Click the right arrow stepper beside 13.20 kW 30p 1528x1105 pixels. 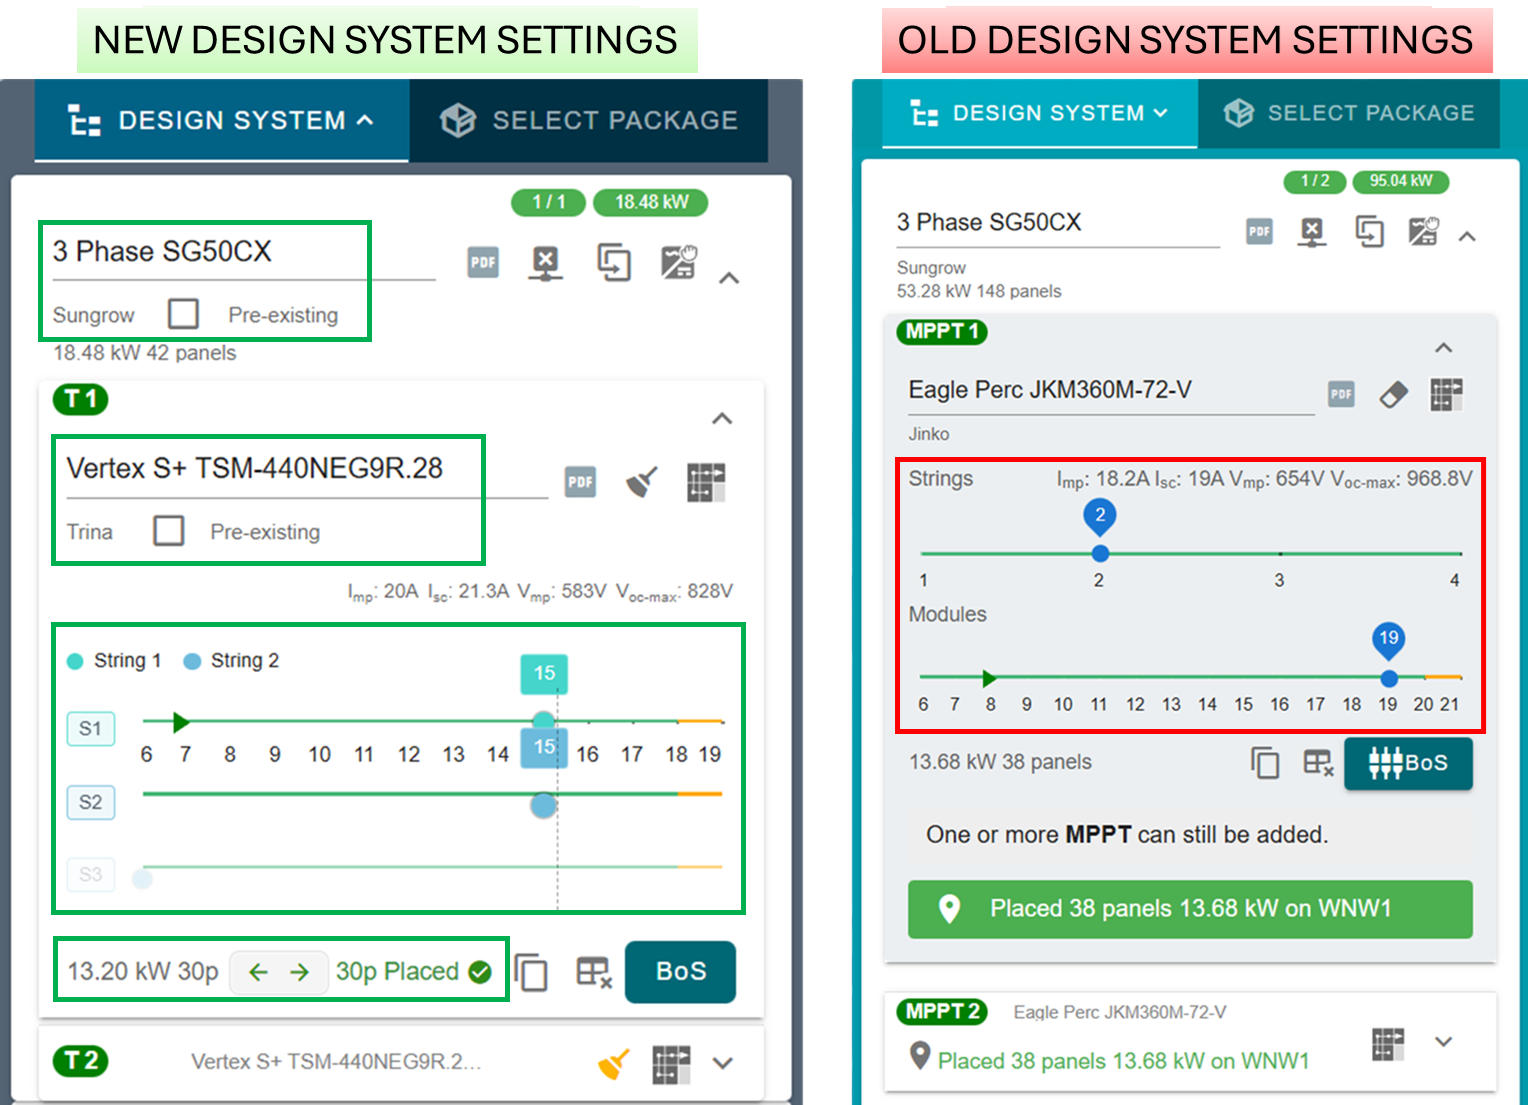tap(300, 972)
